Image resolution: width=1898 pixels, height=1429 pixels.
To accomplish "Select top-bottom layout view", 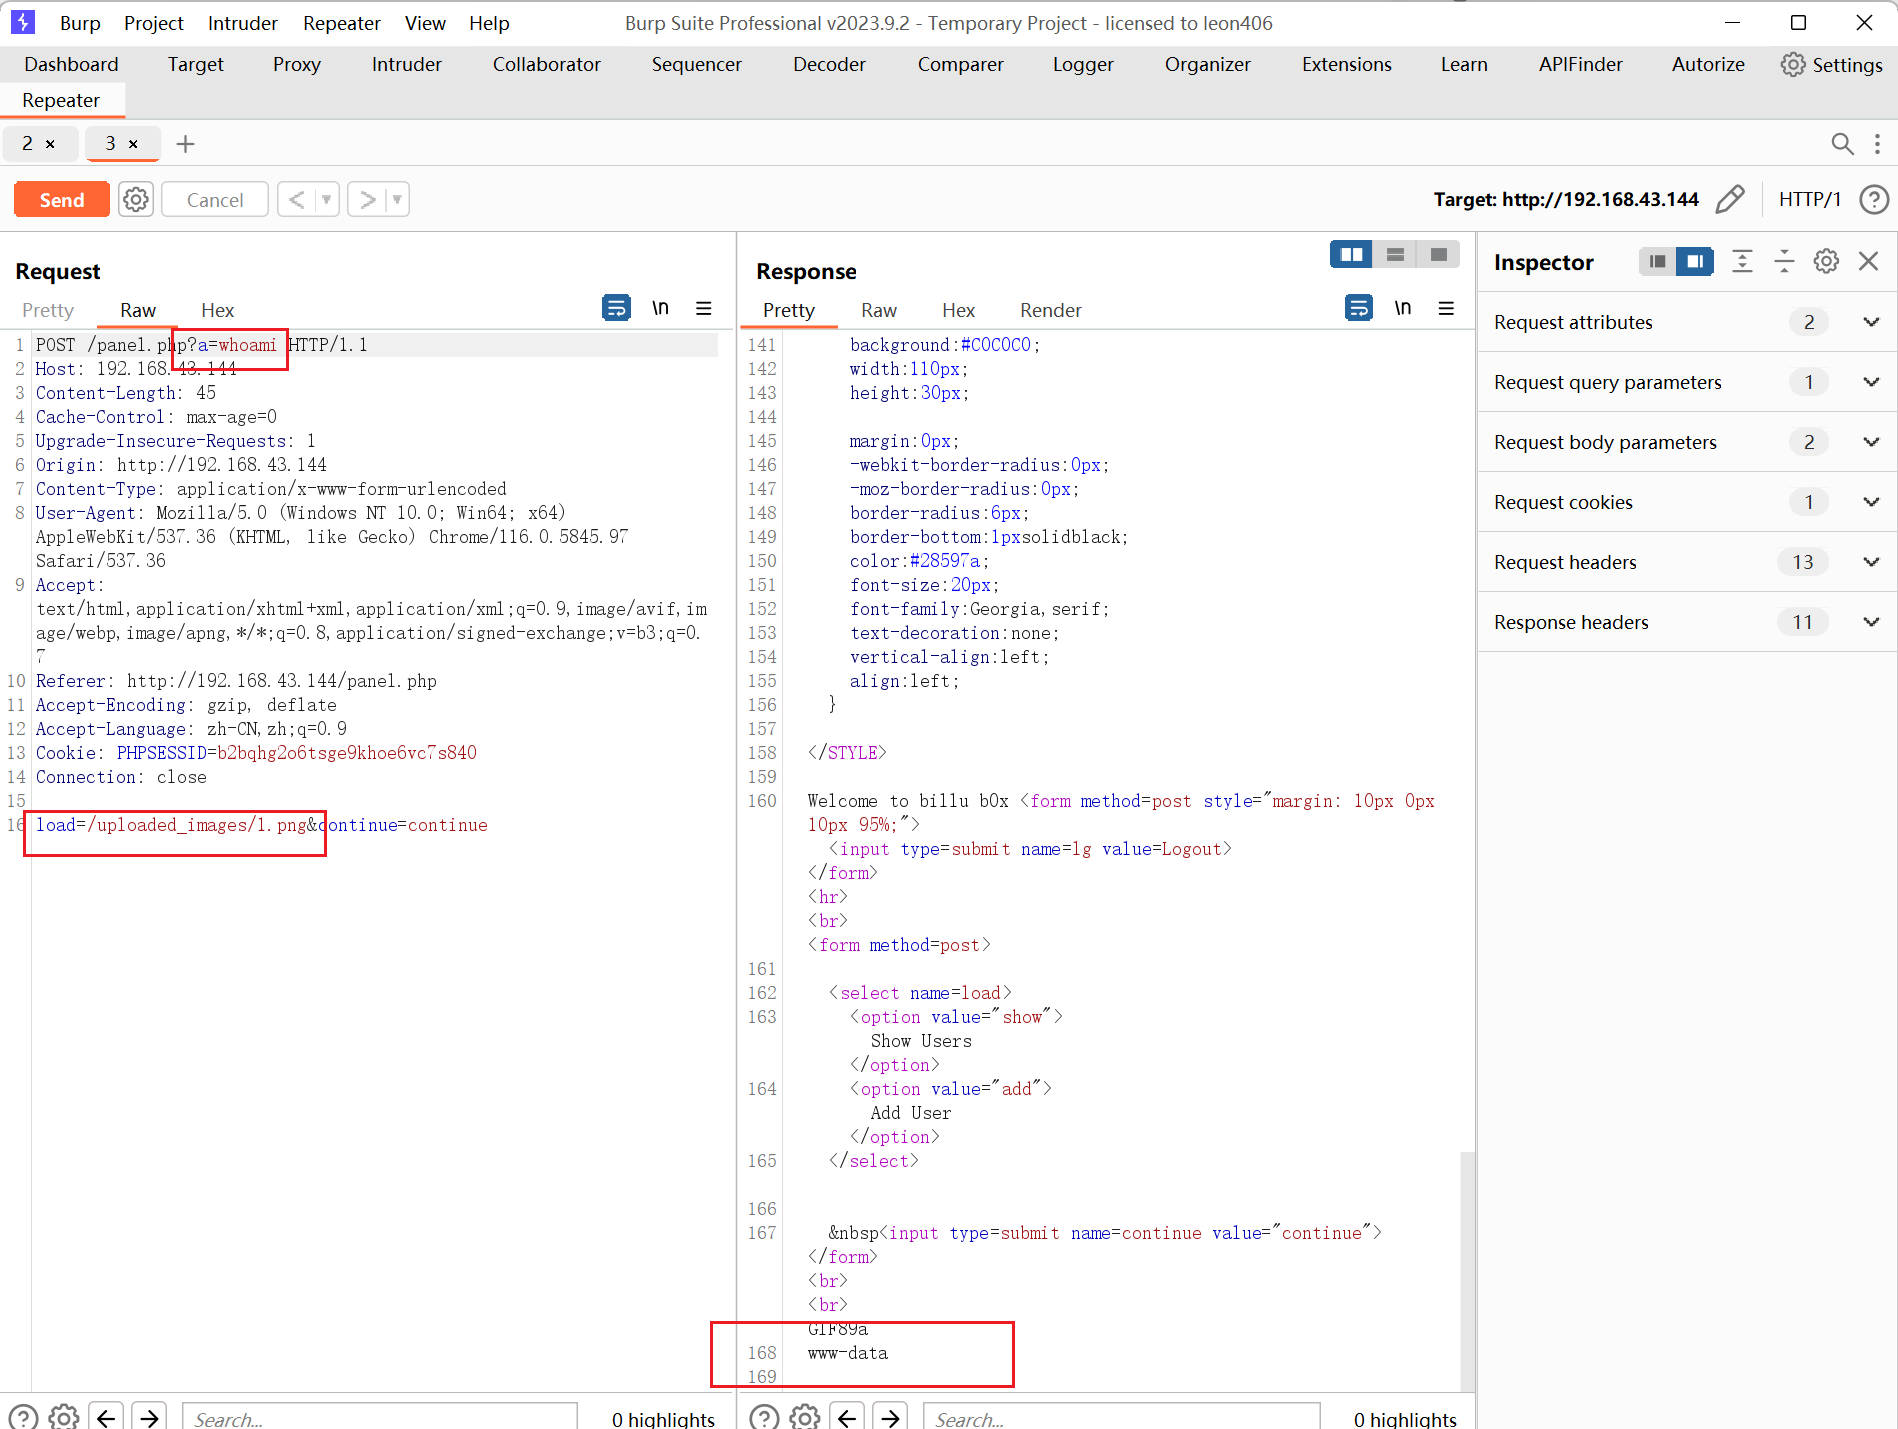I will pyautogui.click(x=1395, y=254).
